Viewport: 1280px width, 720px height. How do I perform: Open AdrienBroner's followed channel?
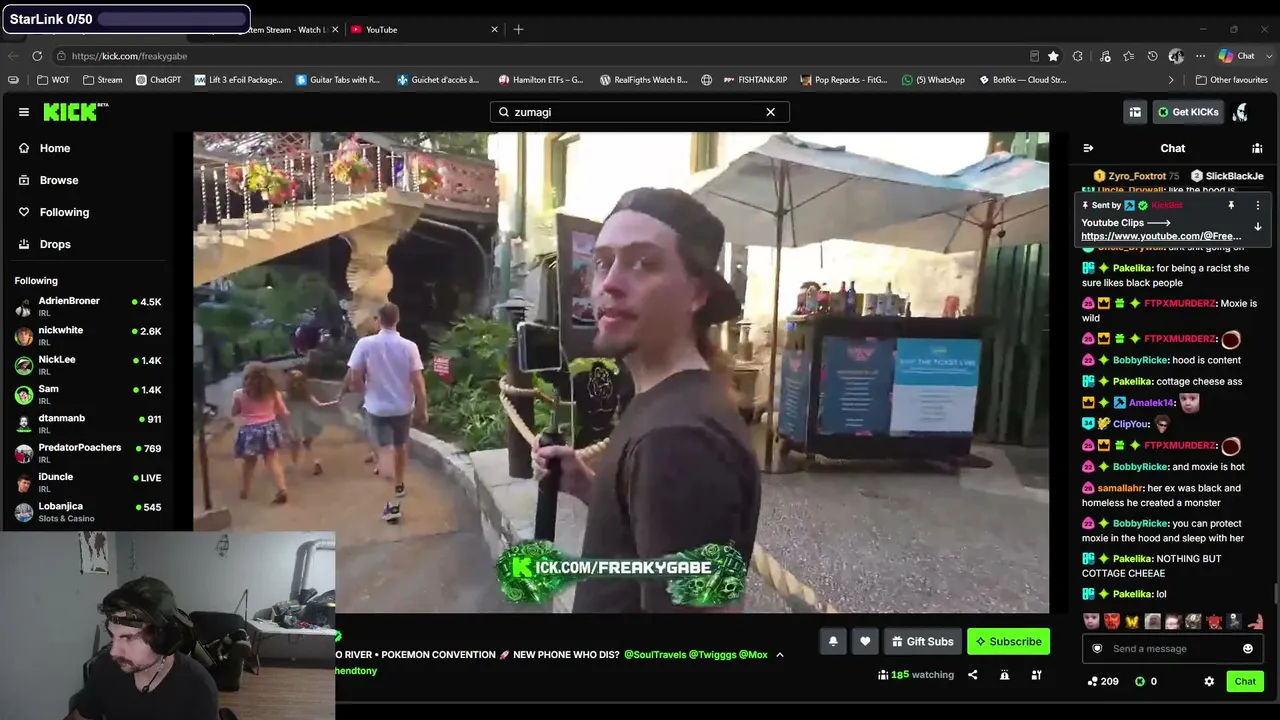[88, 307]
